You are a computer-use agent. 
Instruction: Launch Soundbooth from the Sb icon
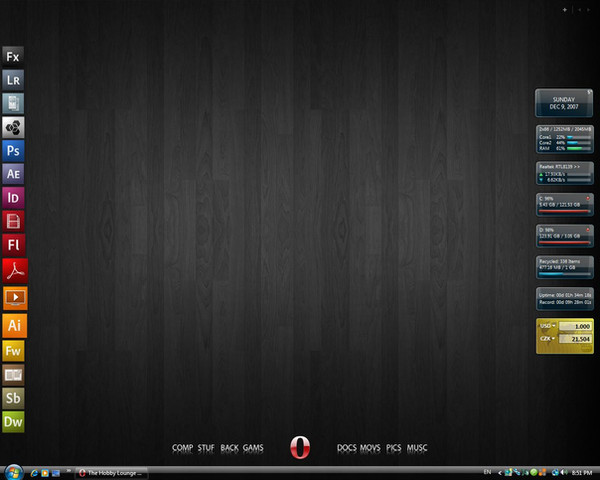(13, 398)
